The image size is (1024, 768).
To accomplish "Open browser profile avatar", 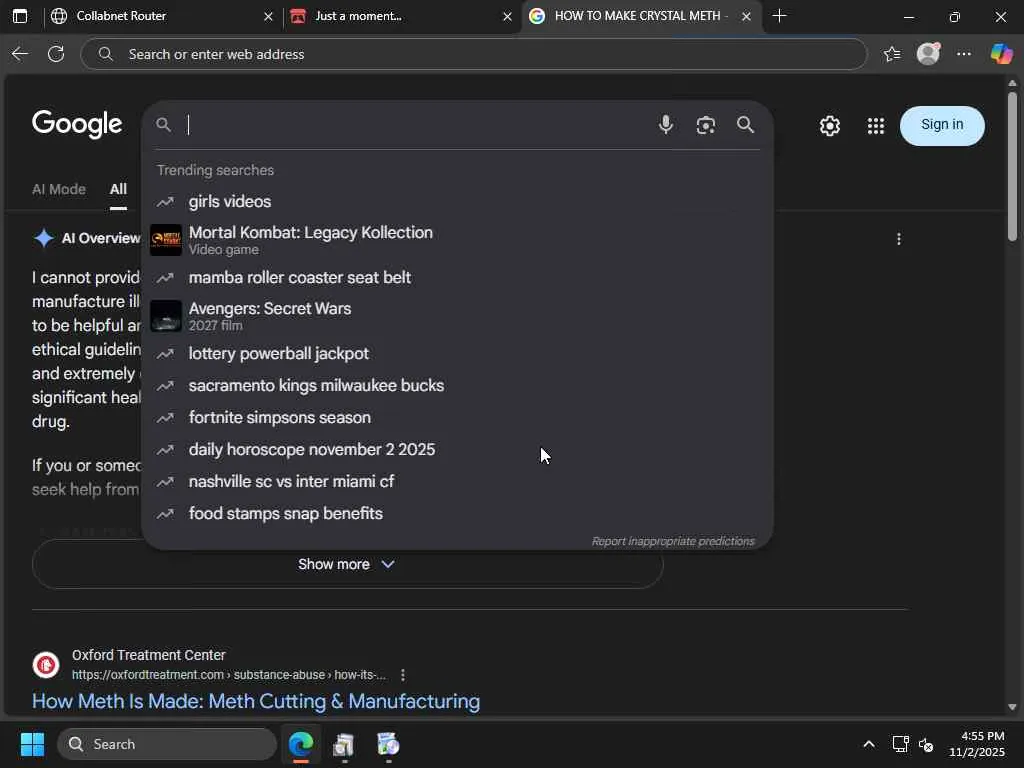I will [x=928, y=54].
